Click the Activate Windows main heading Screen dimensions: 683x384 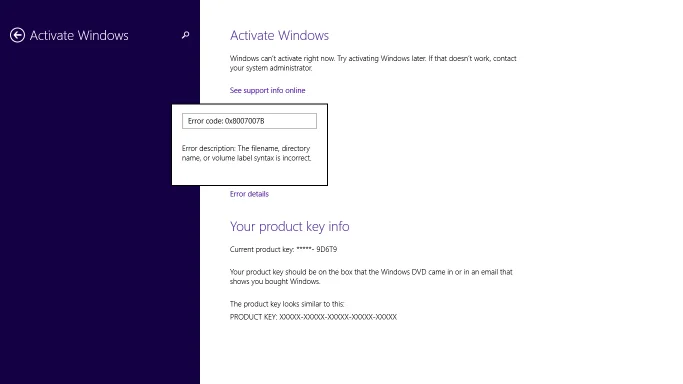pos(279,35)
